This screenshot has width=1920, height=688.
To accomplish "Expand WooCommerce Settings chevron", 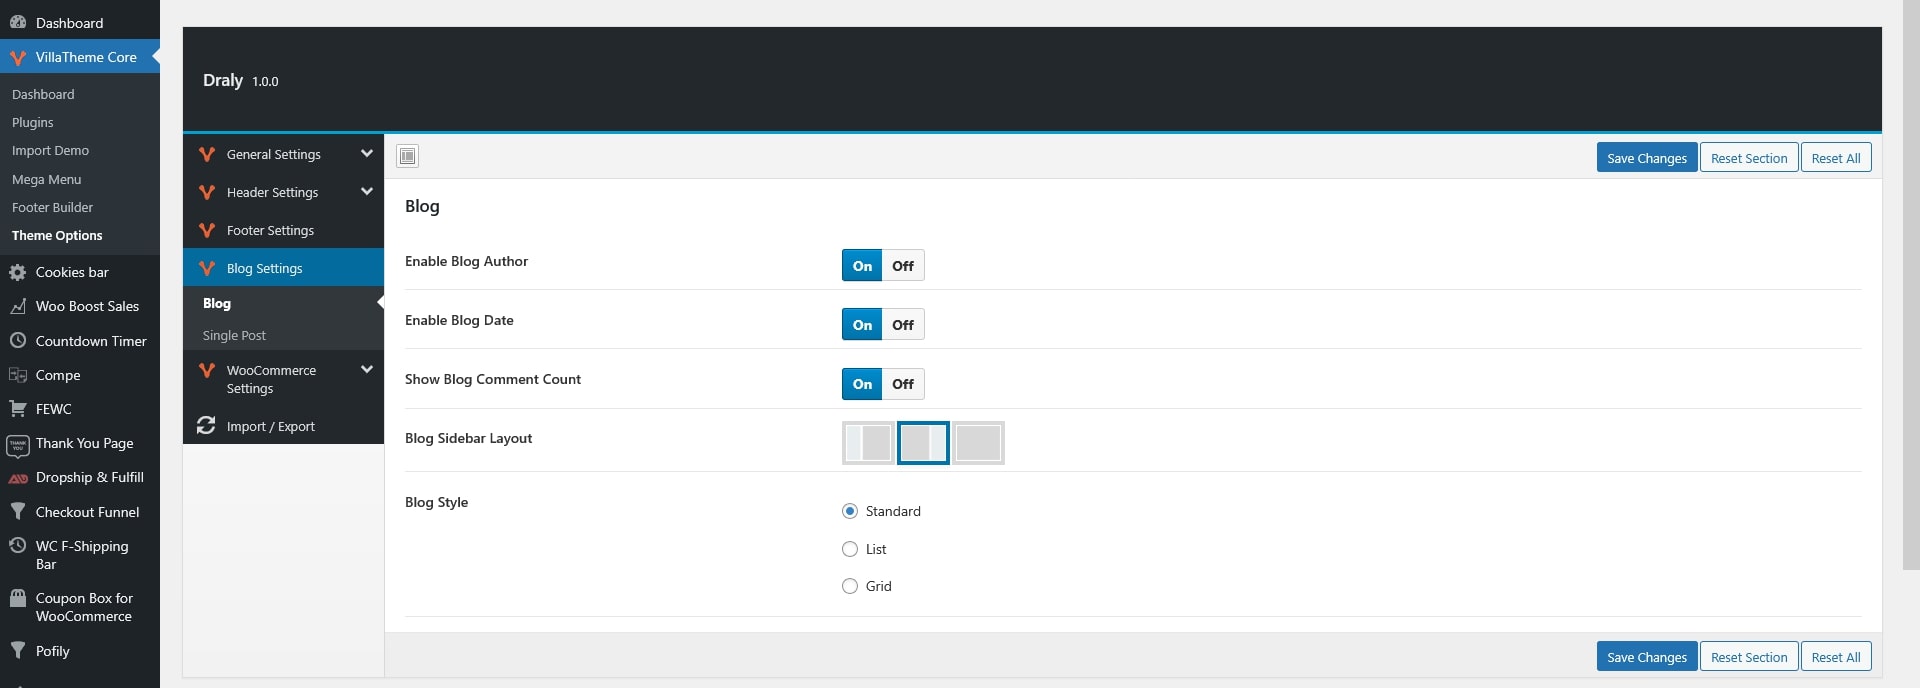I will click(366, 370).
